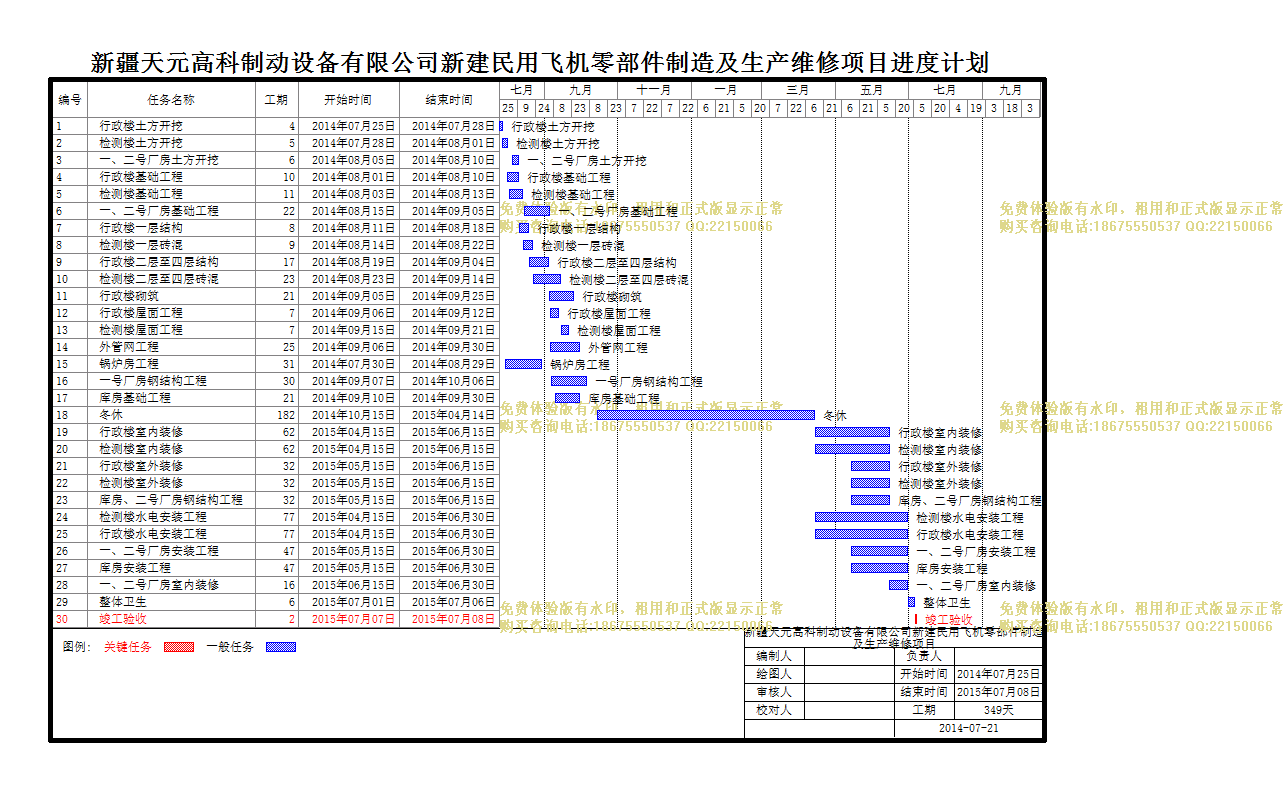Click the 31 duration cell for 锅炉房工程

276,364
